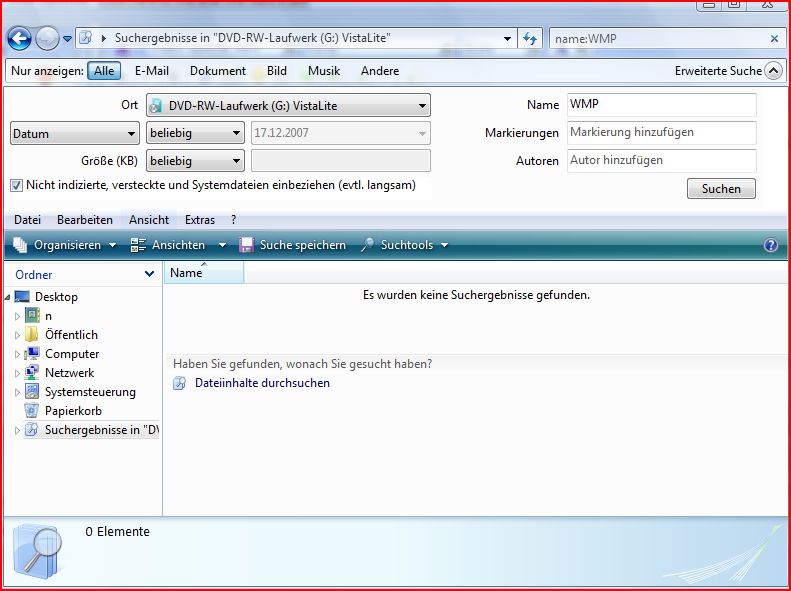Screen dimensions: 791x591
Task: Filter results by Bild
Action: tap(276, 71)
